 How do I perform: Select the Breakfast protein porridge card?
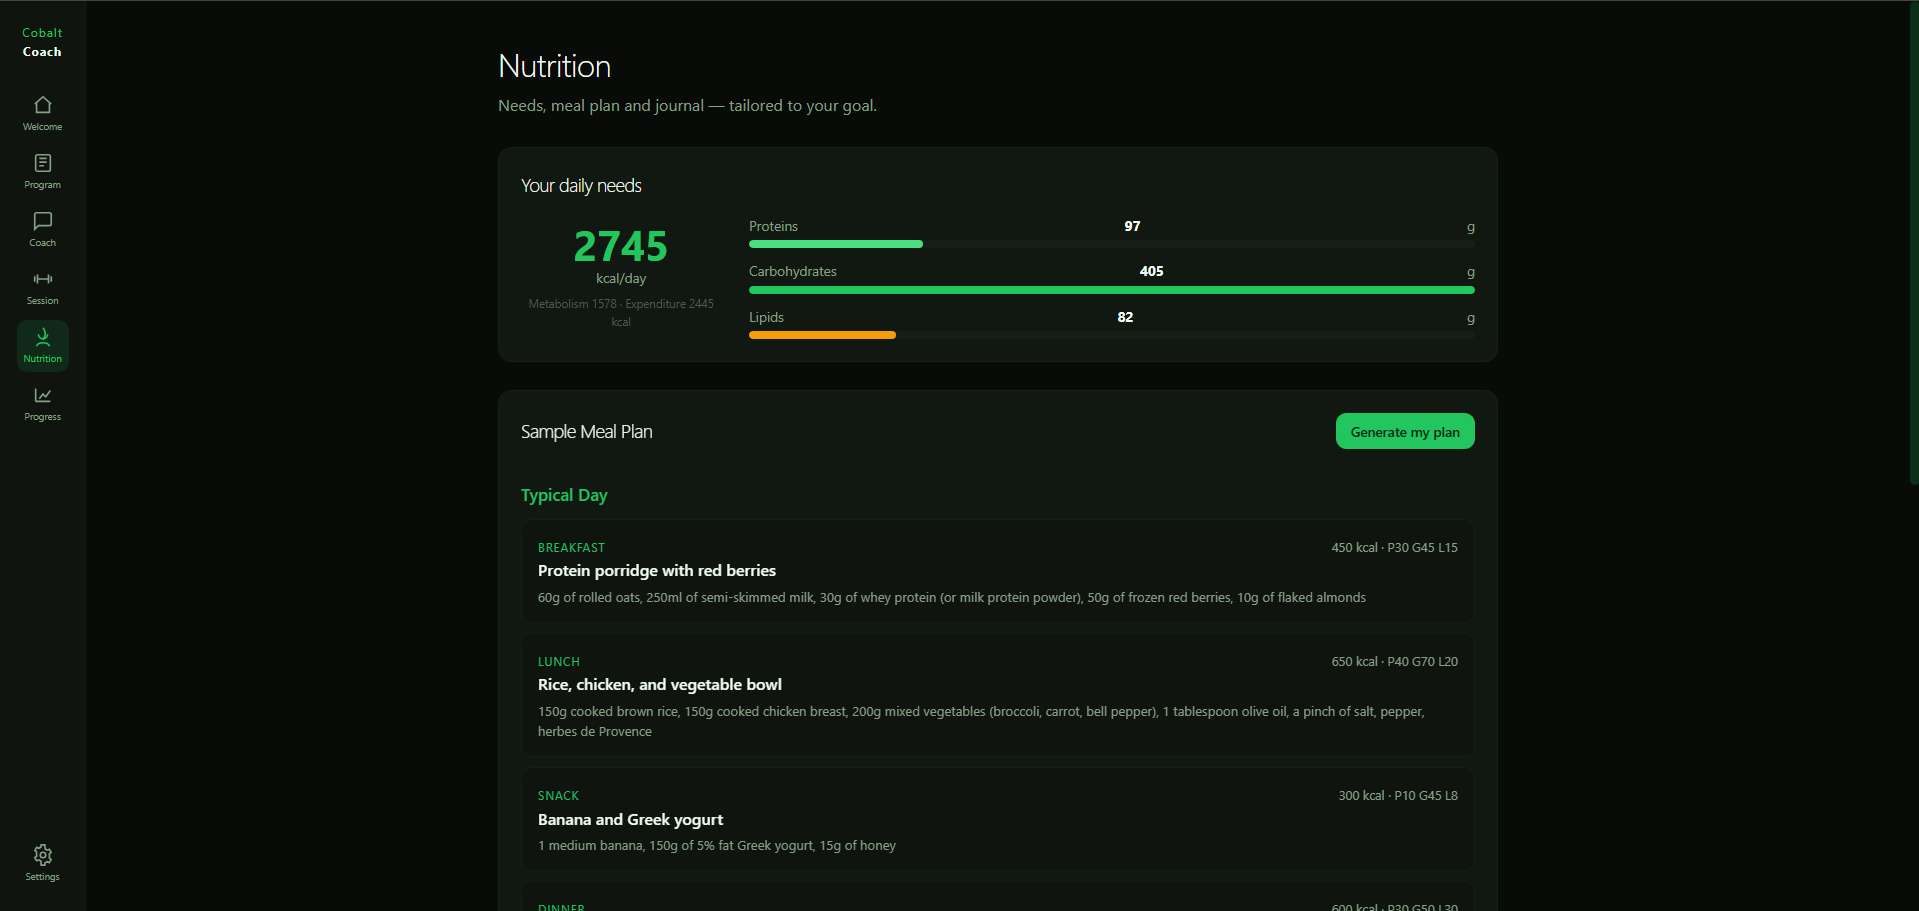(997, 571)
